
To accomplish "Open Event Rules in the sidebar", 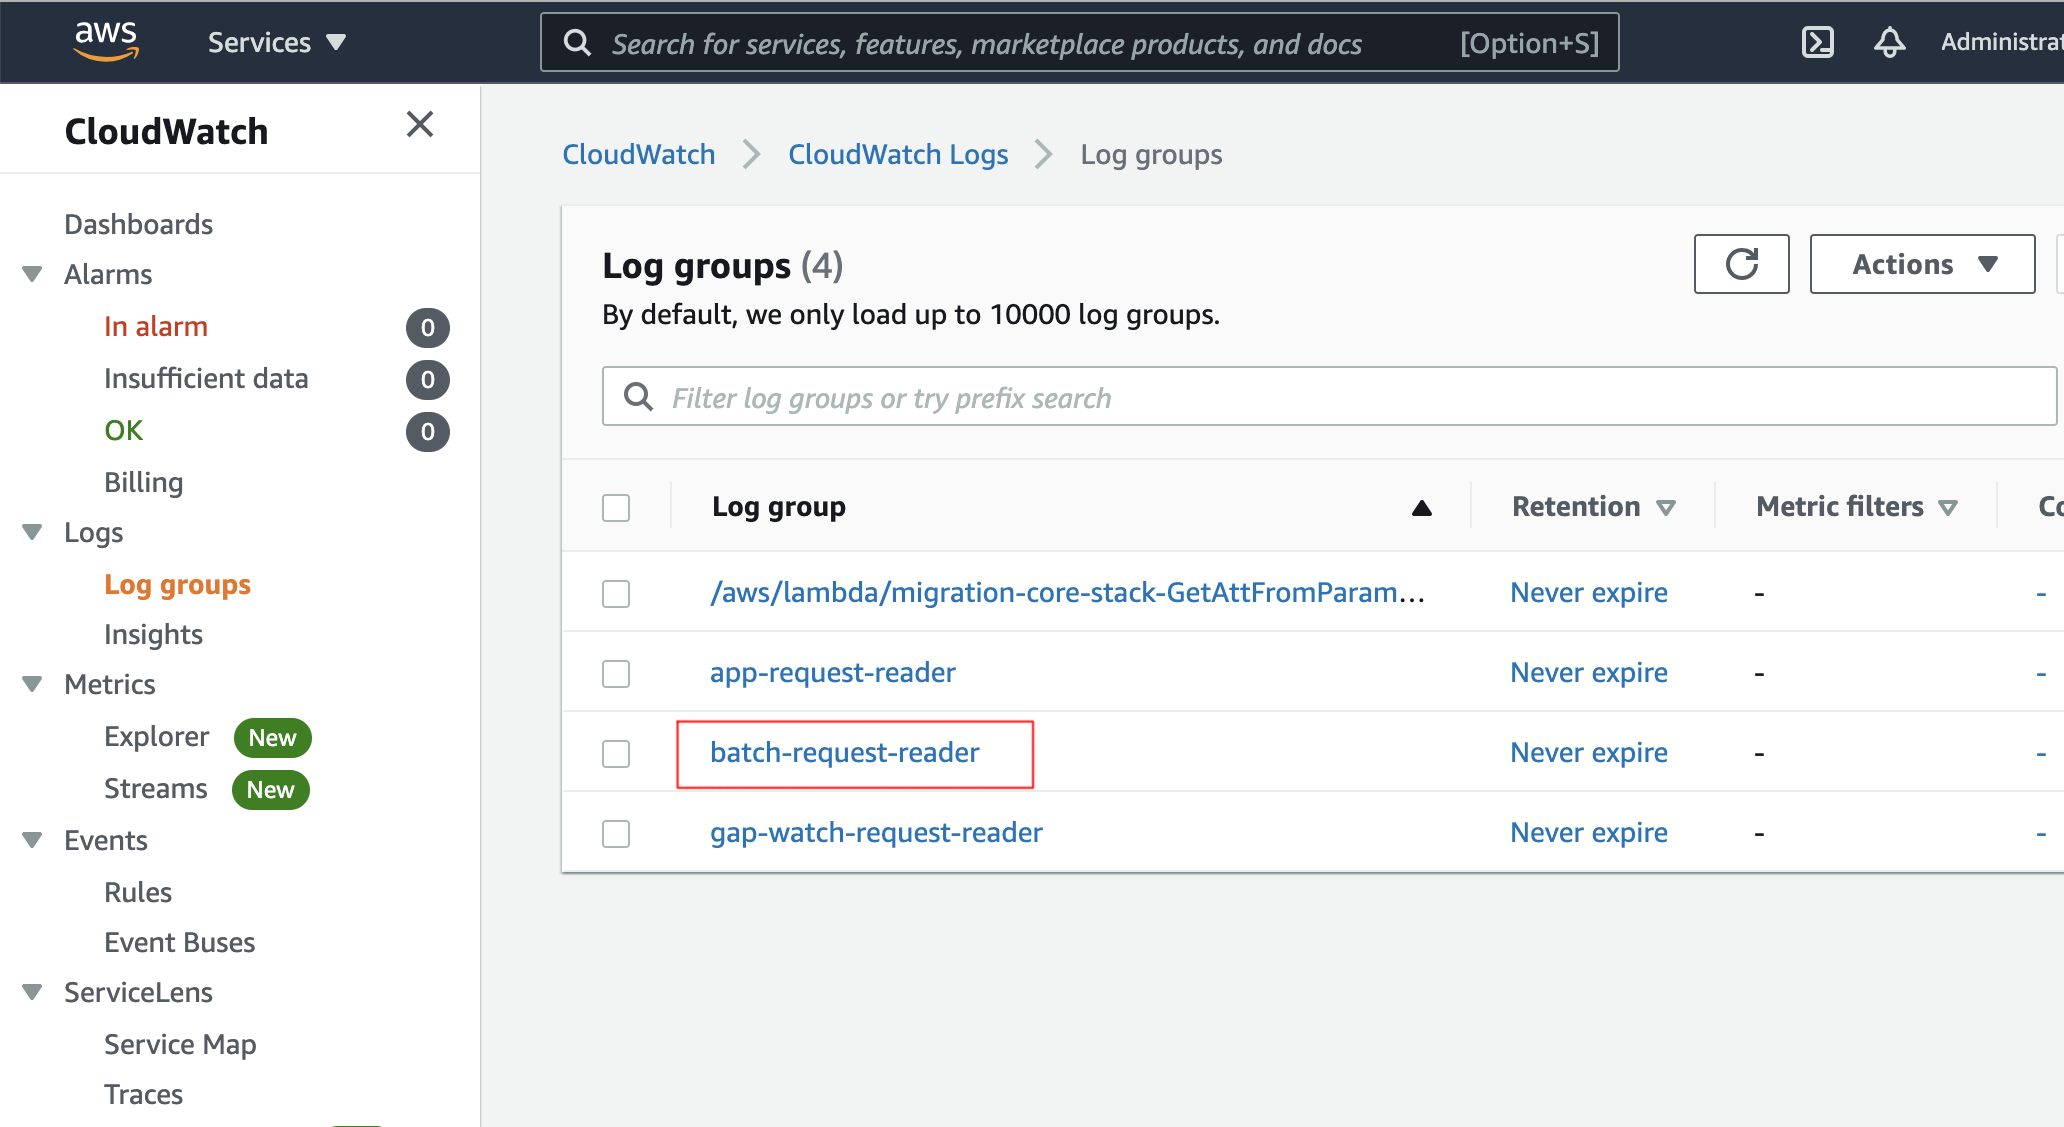I will click(138, 892).
